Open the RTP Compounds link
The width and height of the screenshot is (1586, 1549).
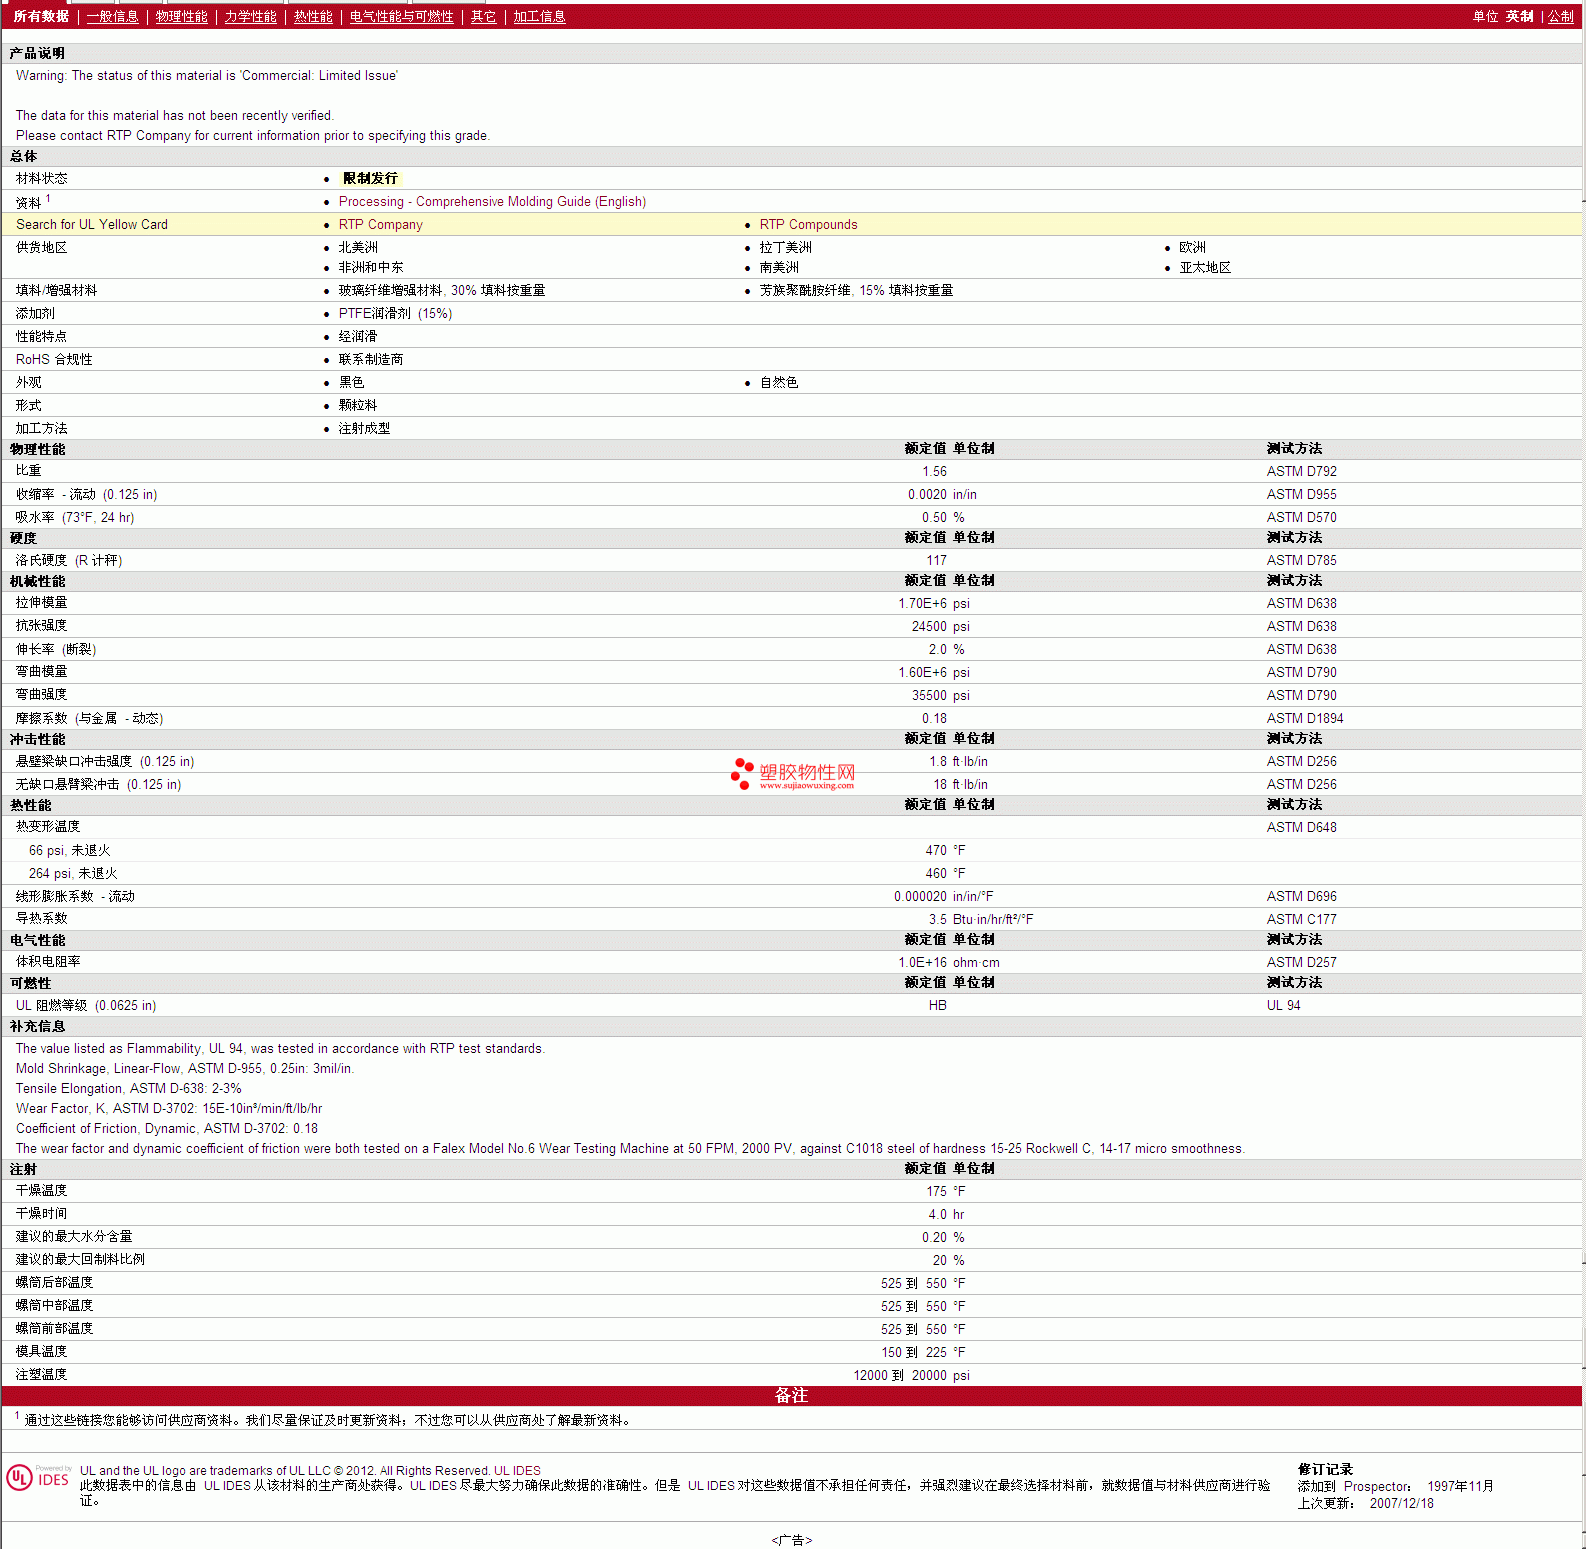[x=808, y=224]
